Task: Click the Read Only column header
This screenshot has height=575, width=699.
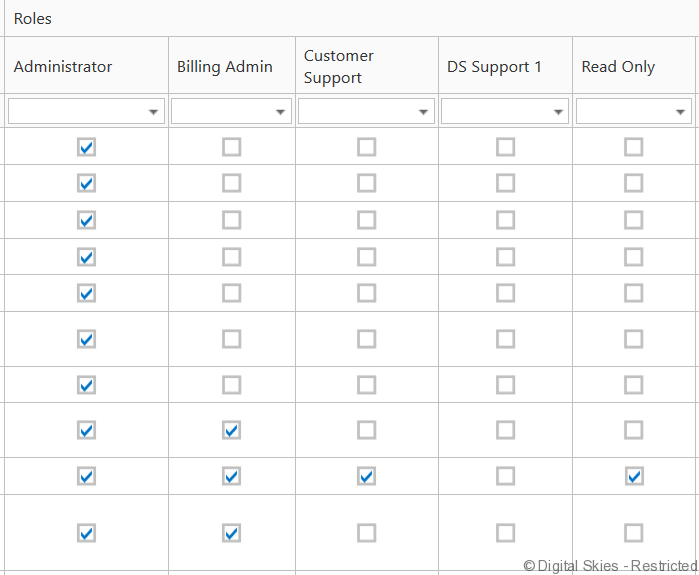Action: click(x=618, y=67)
